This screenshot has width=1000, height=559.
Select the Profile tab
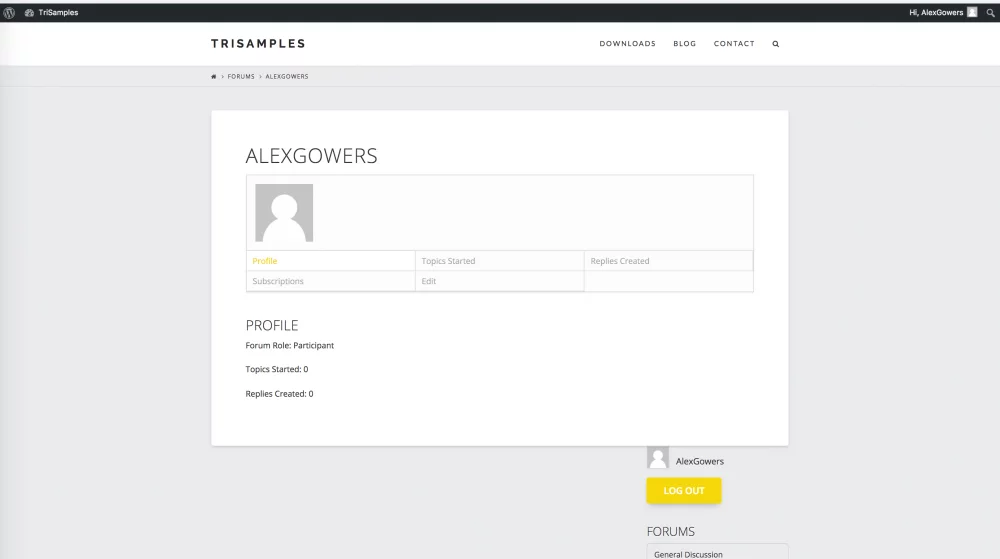point(265,261)
